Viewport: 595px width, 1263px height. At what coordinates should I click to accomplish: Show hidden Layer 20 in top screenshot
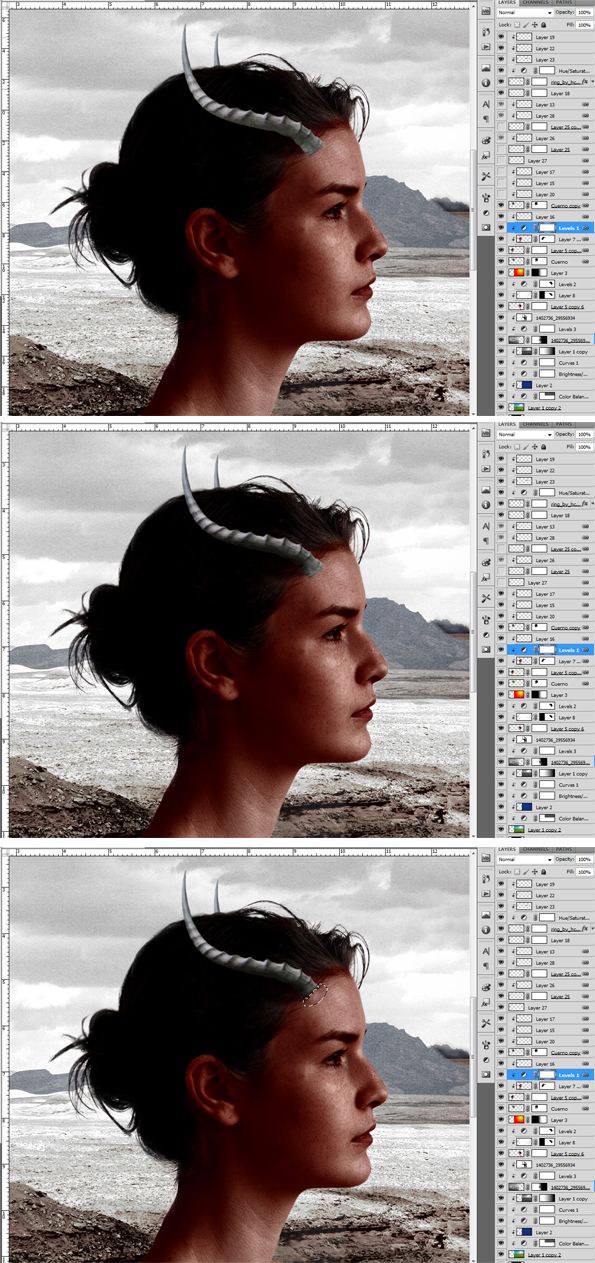[500, 194]
